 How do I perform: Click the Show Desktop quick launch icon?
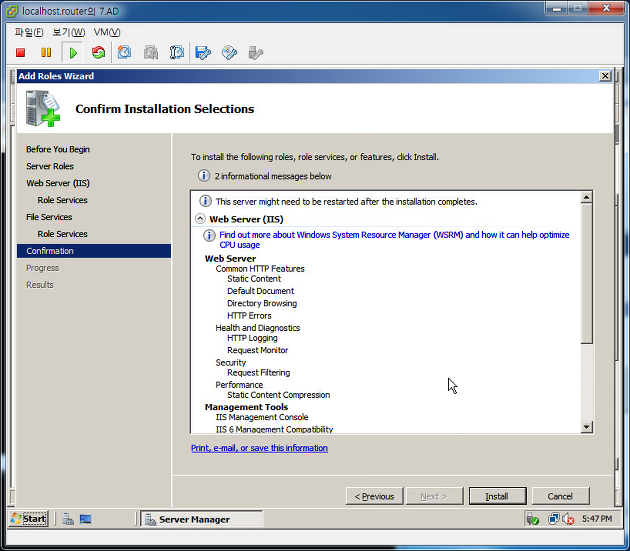click(x=85, y=519)
